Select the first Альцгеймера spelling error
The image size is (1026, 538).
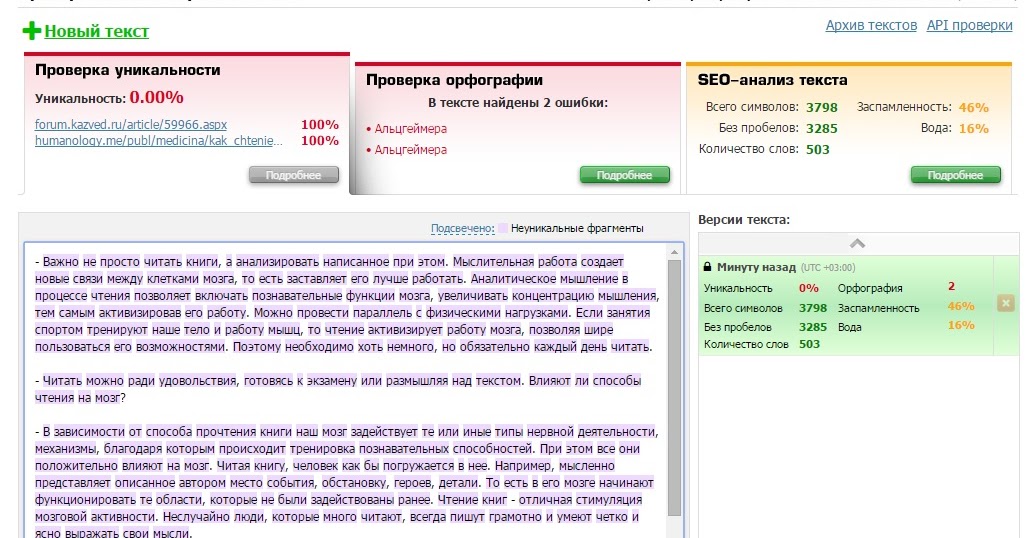(x=410, y=129)
